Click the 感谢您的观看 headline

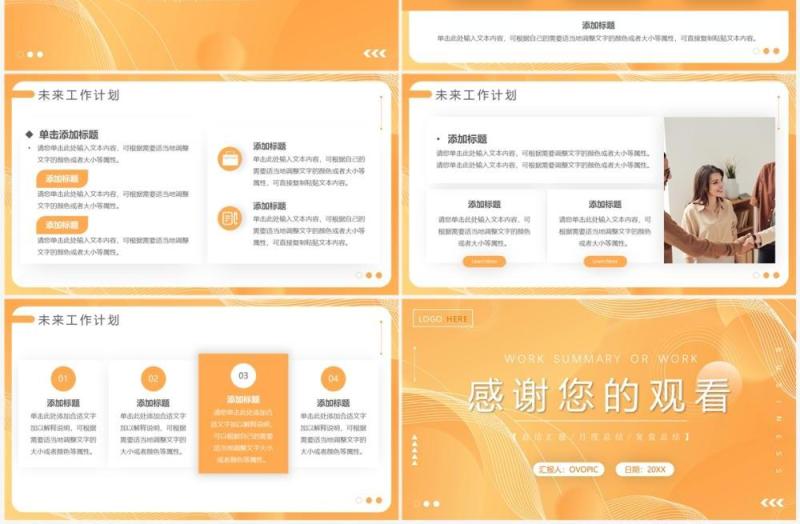tap(599, 396)
